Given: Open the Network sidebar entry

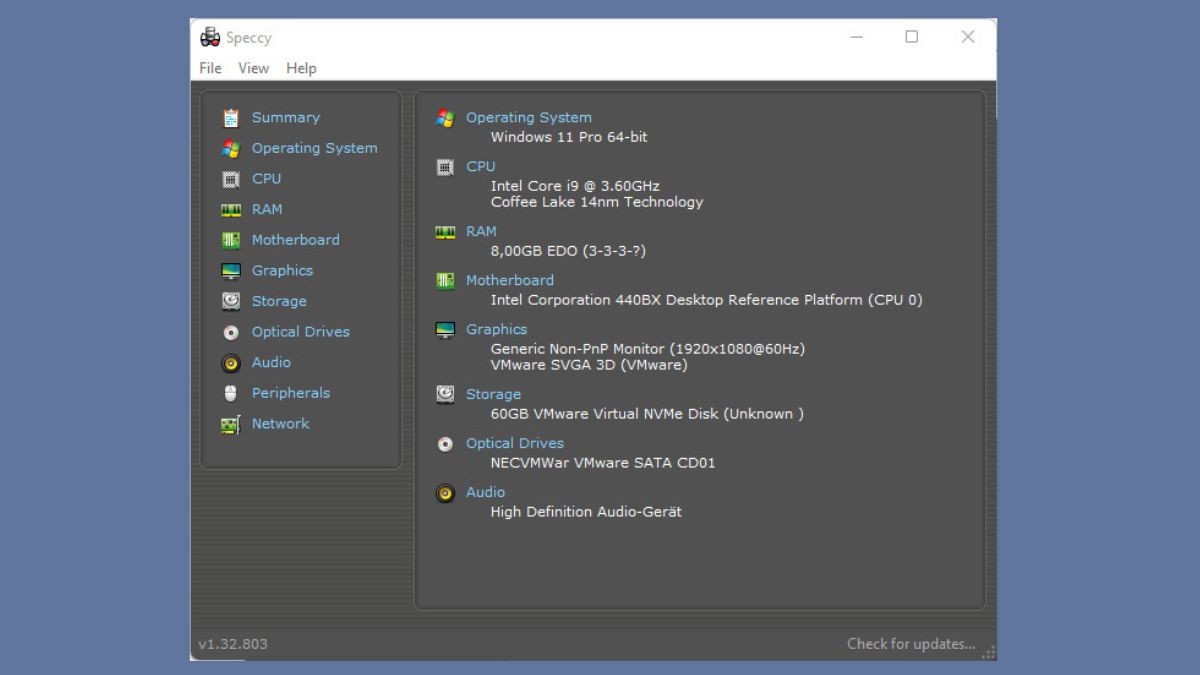Looking at the screenshot, I should 281,424.
